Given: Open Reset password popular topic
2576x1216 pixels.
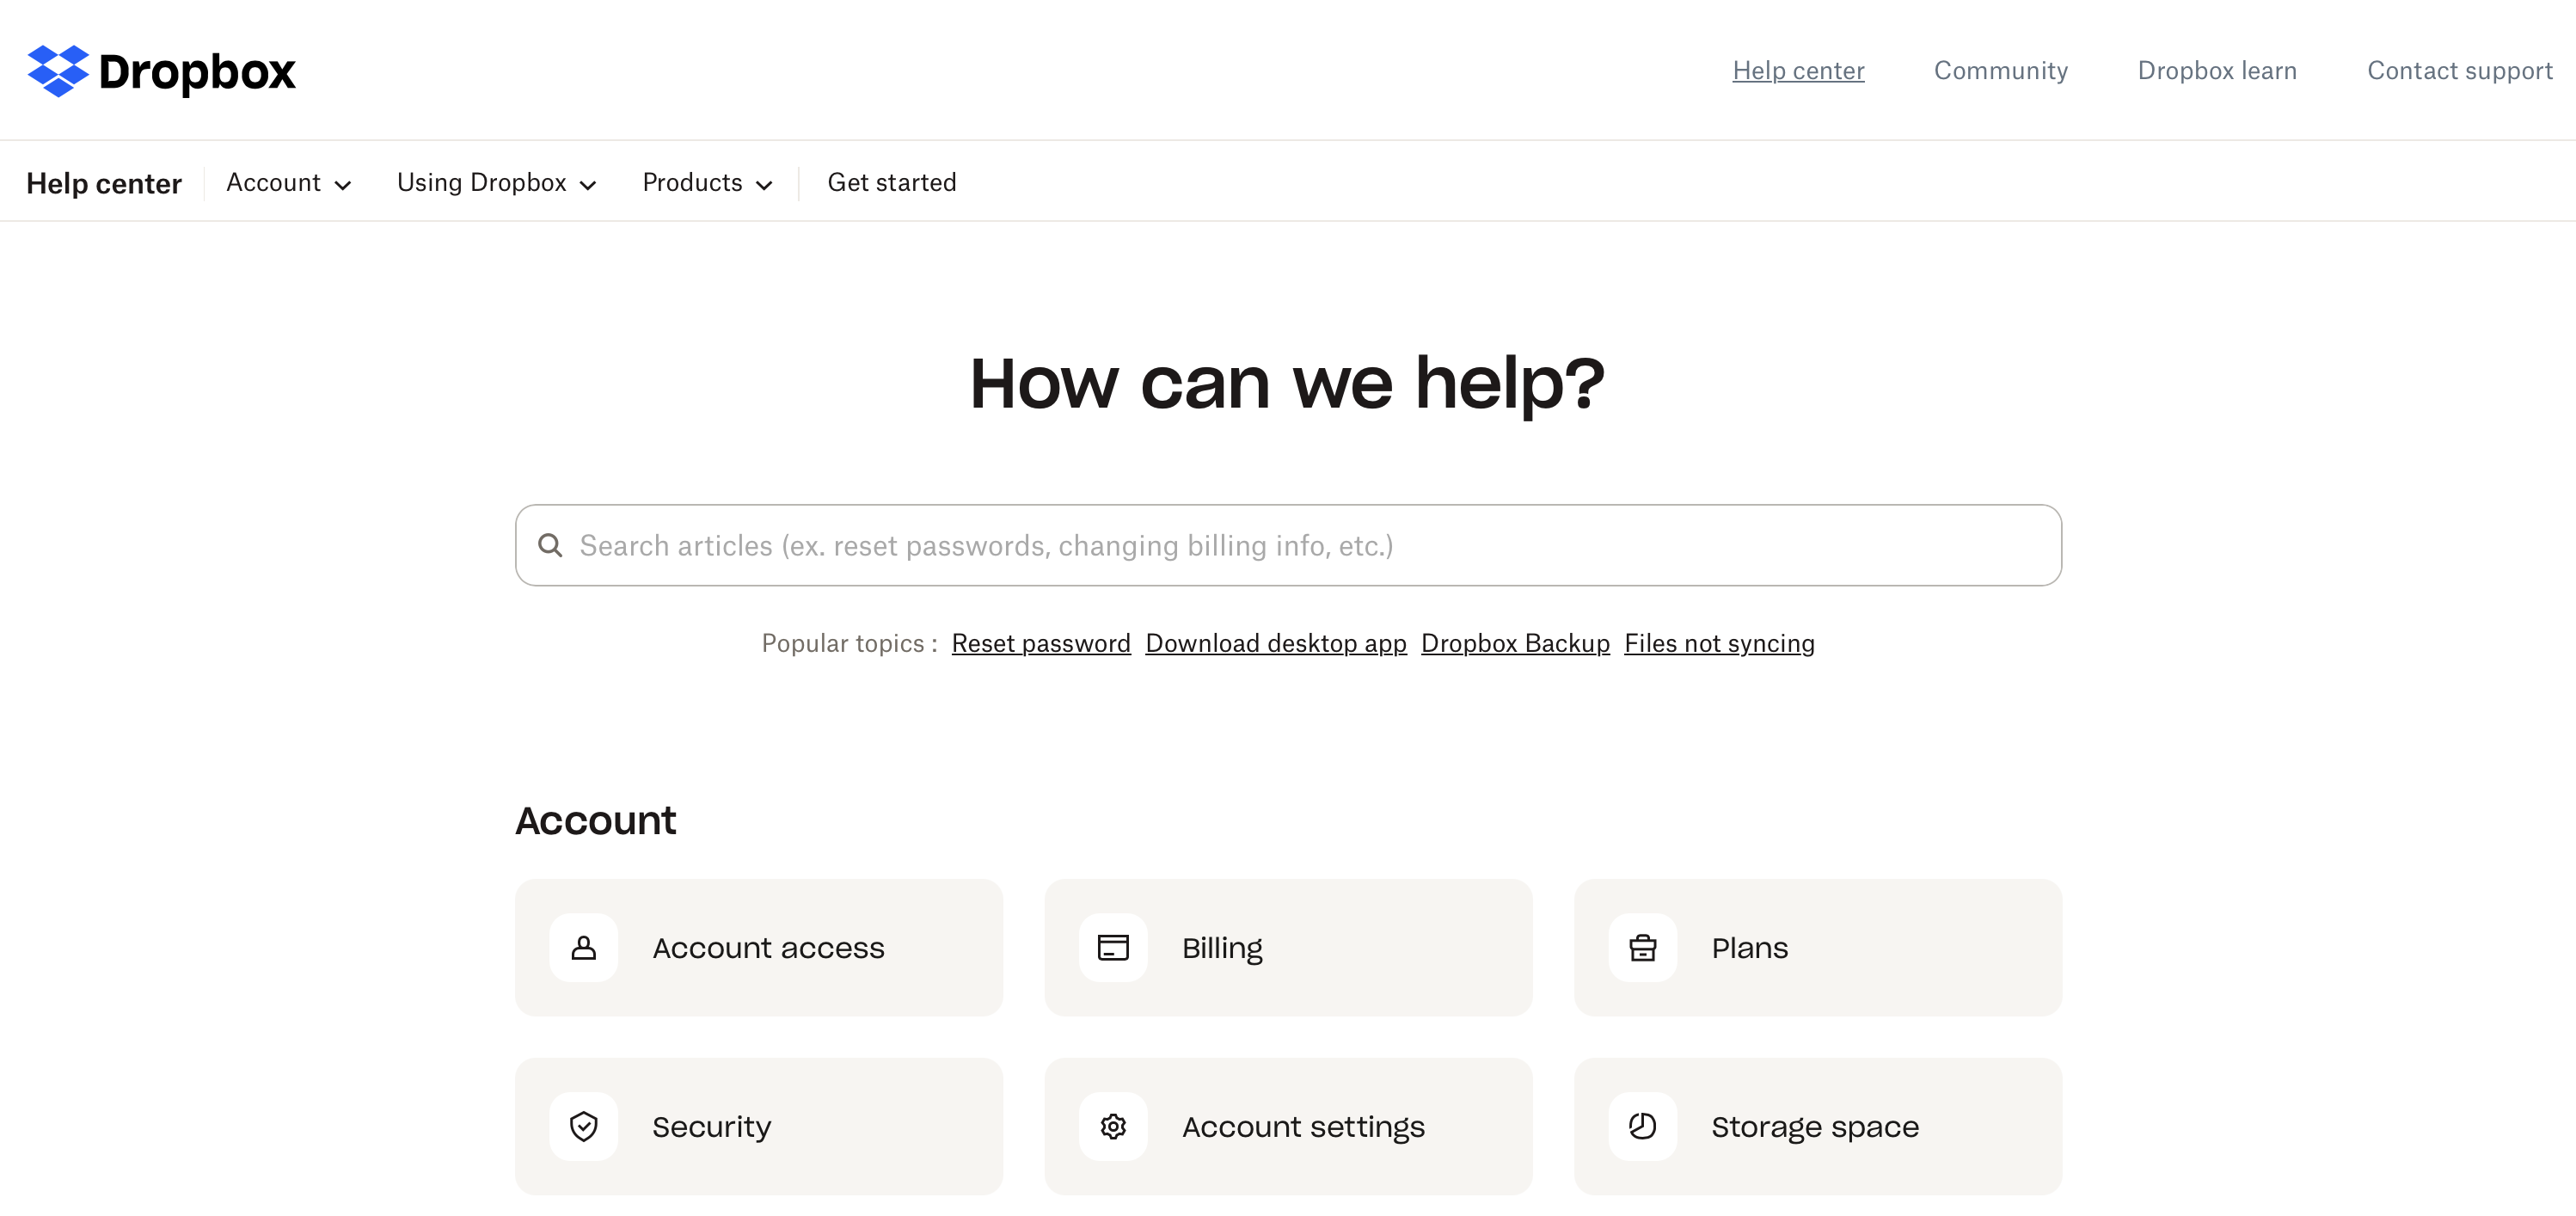Looking at the screenshot, I should click(x=1041, y=643).
